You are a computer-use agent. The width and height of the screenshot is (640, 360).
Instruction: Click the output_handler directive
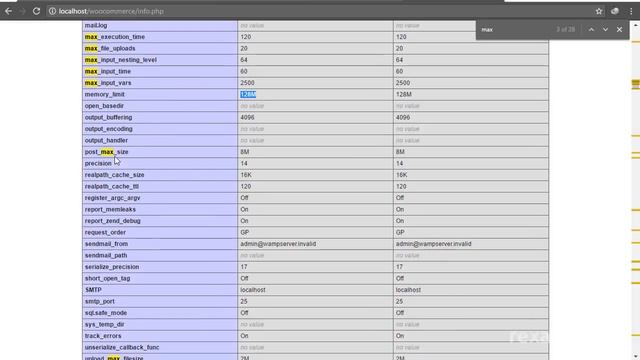[x=106, y=140]
